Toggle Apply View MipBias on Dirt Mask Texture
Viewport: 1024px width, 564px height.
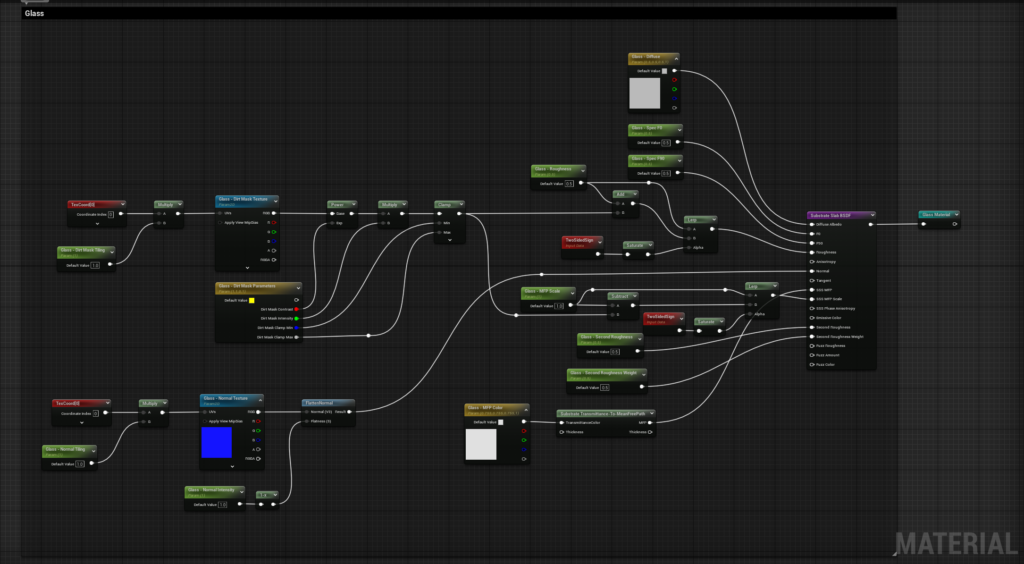[220, 222]
